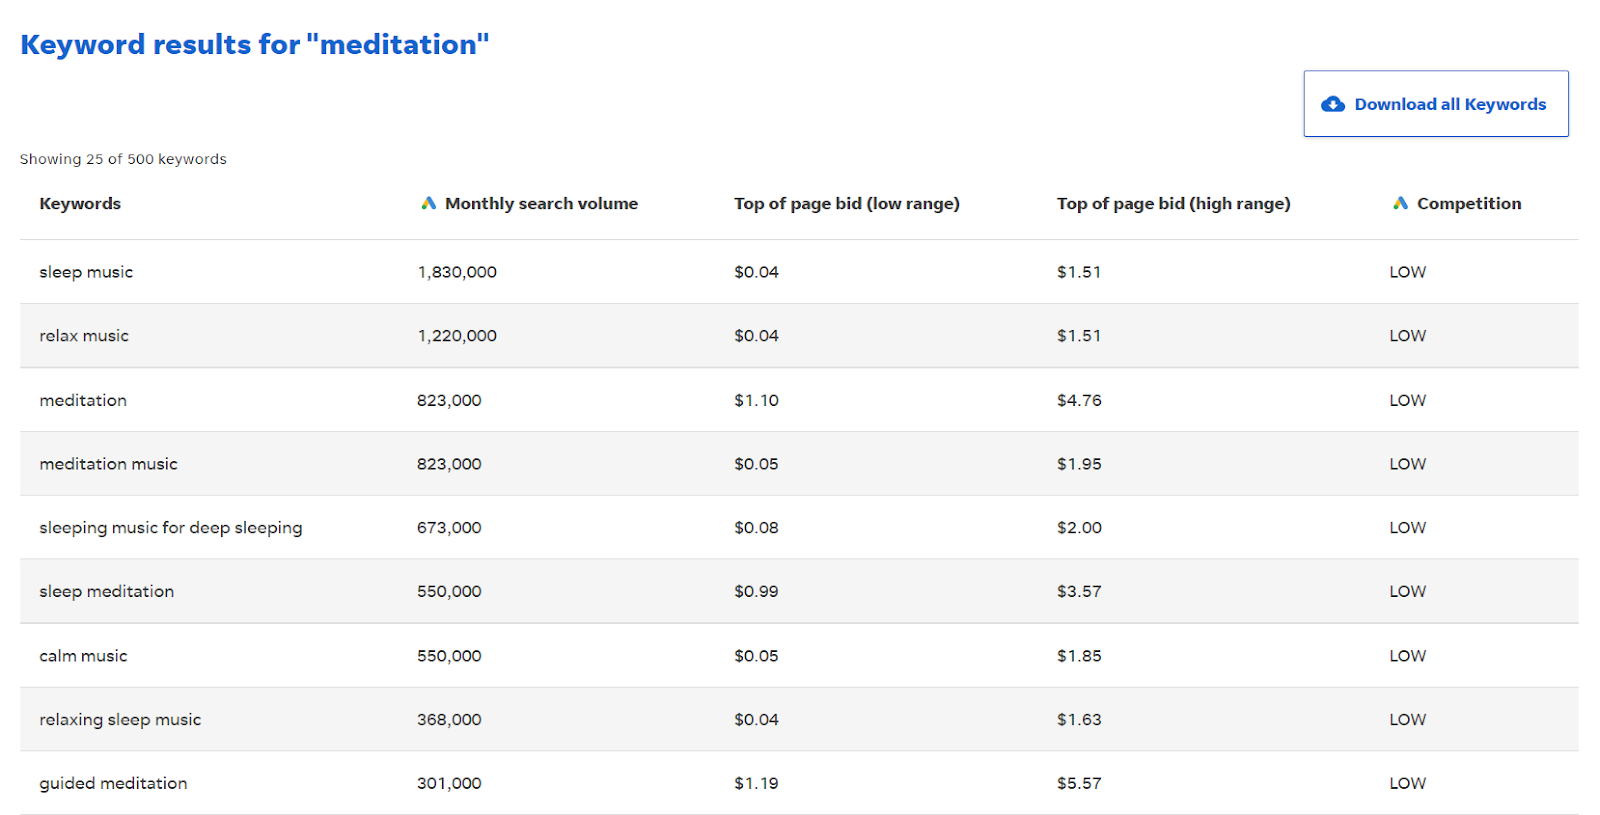Select the keyword 'guided meditation'

113,784
